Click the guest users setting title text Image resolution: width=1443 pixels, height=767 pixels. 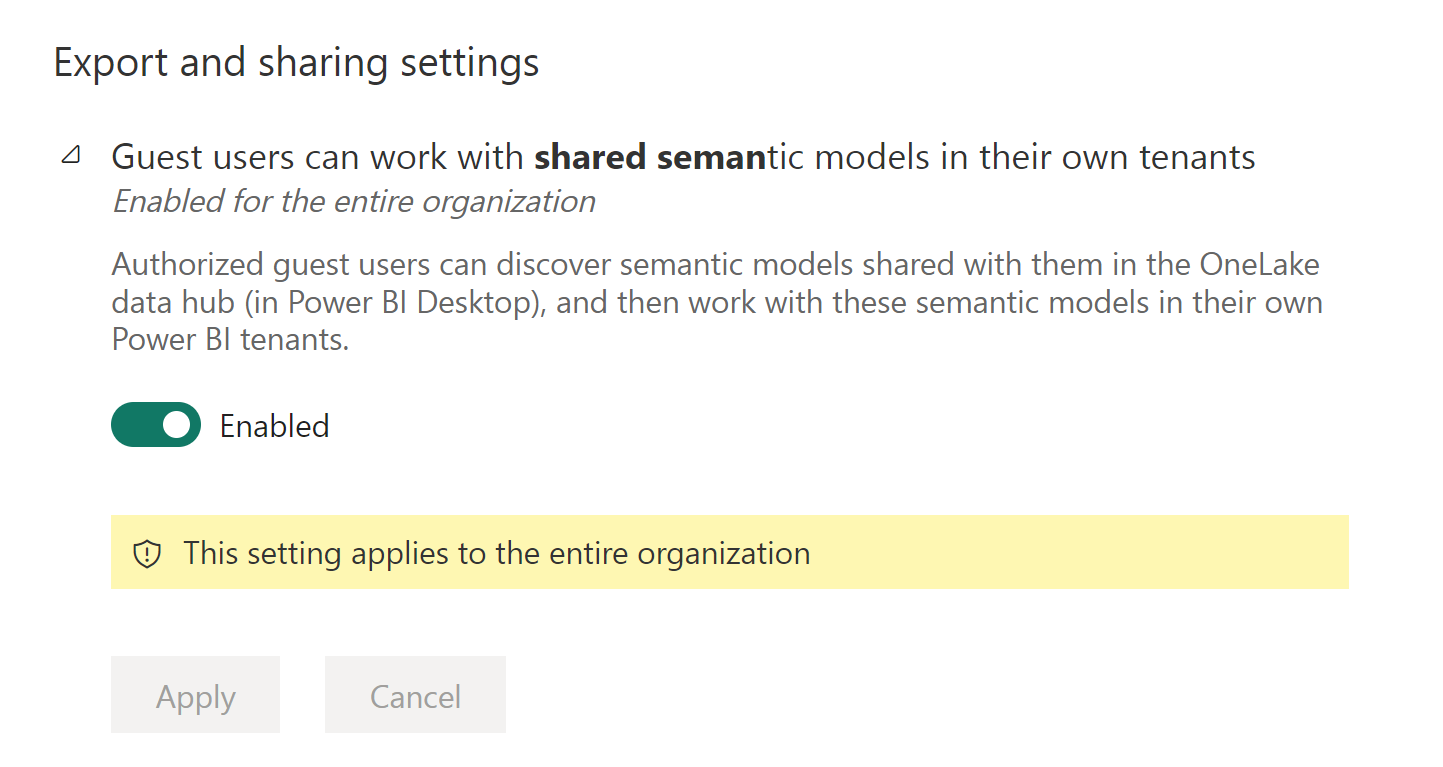(x=683, y=156)
